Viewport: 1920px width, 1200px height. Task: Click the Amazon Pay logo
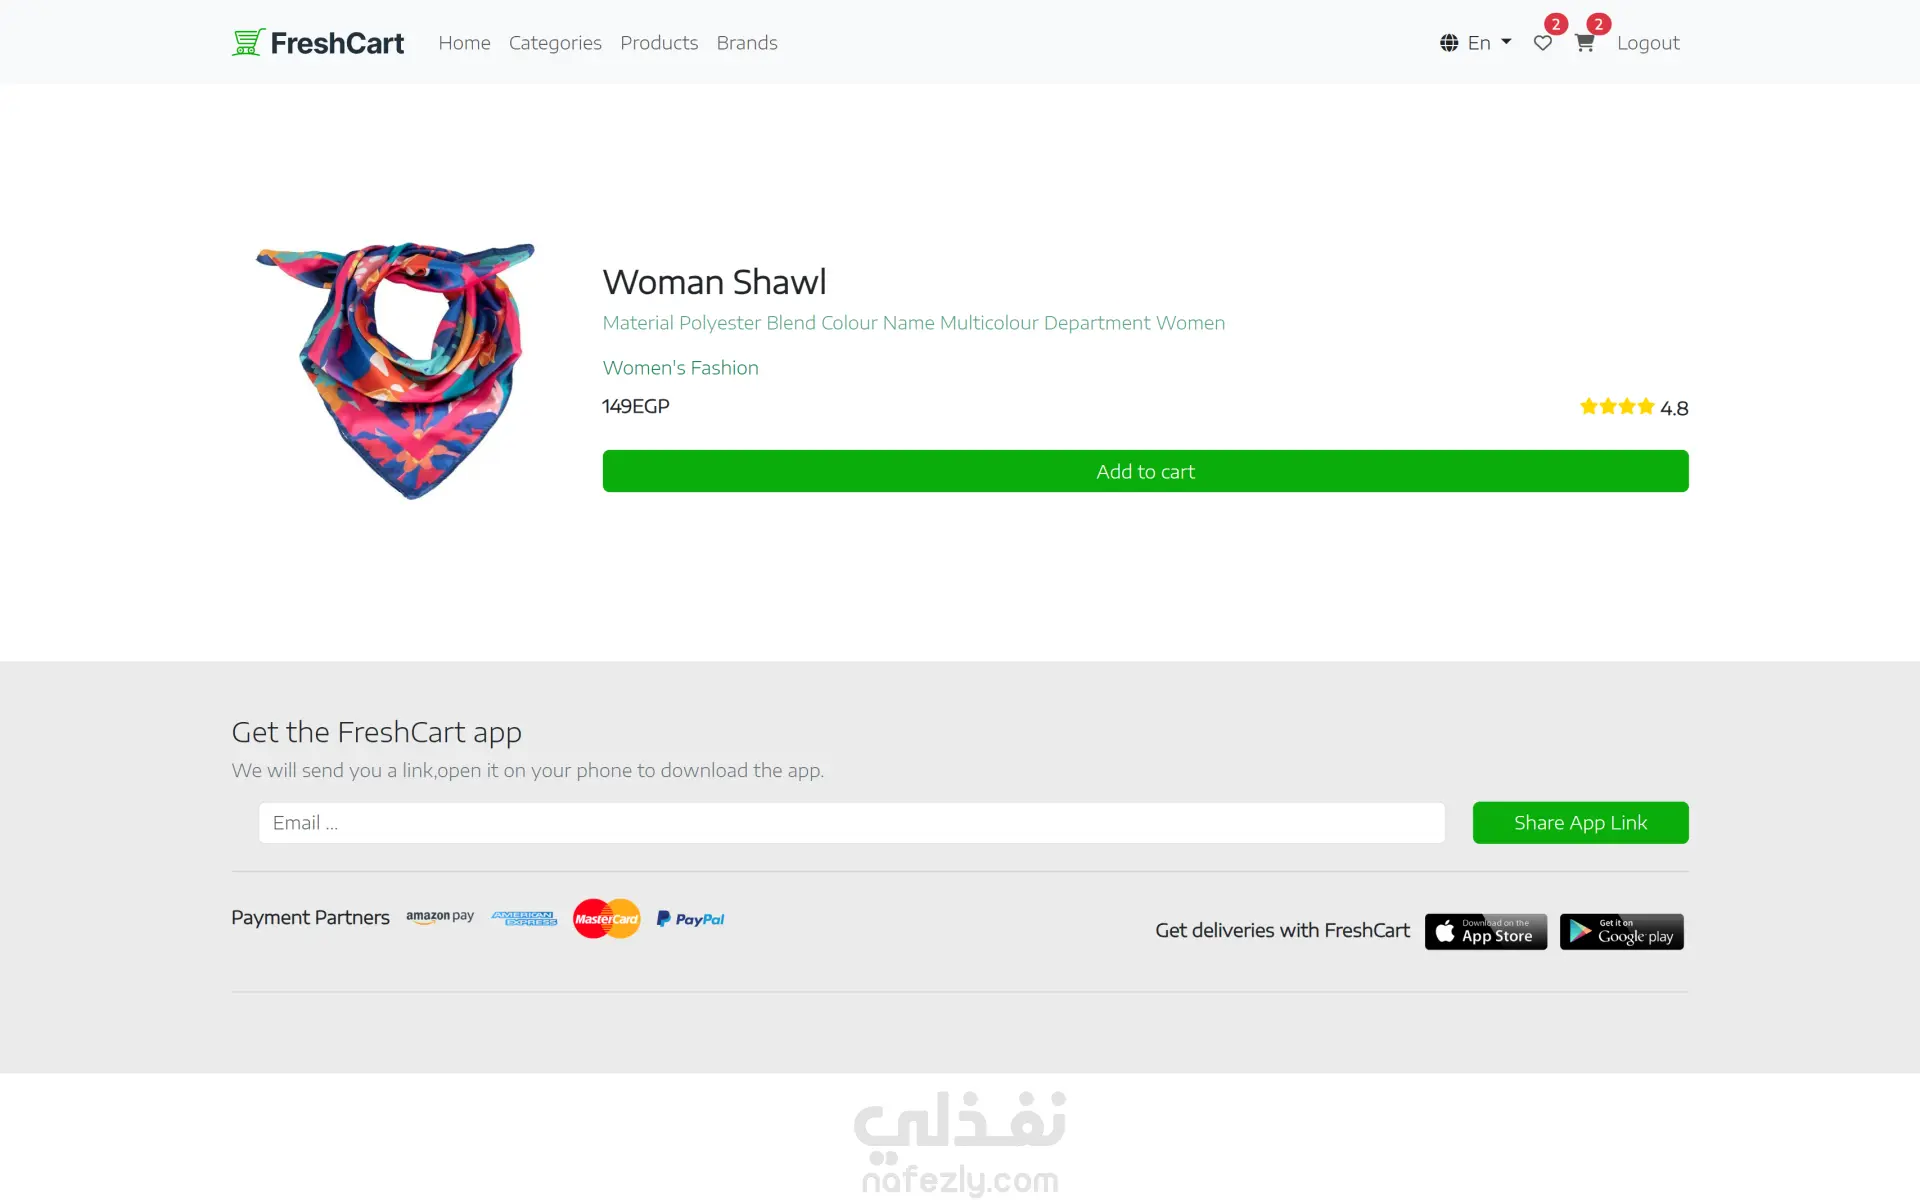click(440, 917)
